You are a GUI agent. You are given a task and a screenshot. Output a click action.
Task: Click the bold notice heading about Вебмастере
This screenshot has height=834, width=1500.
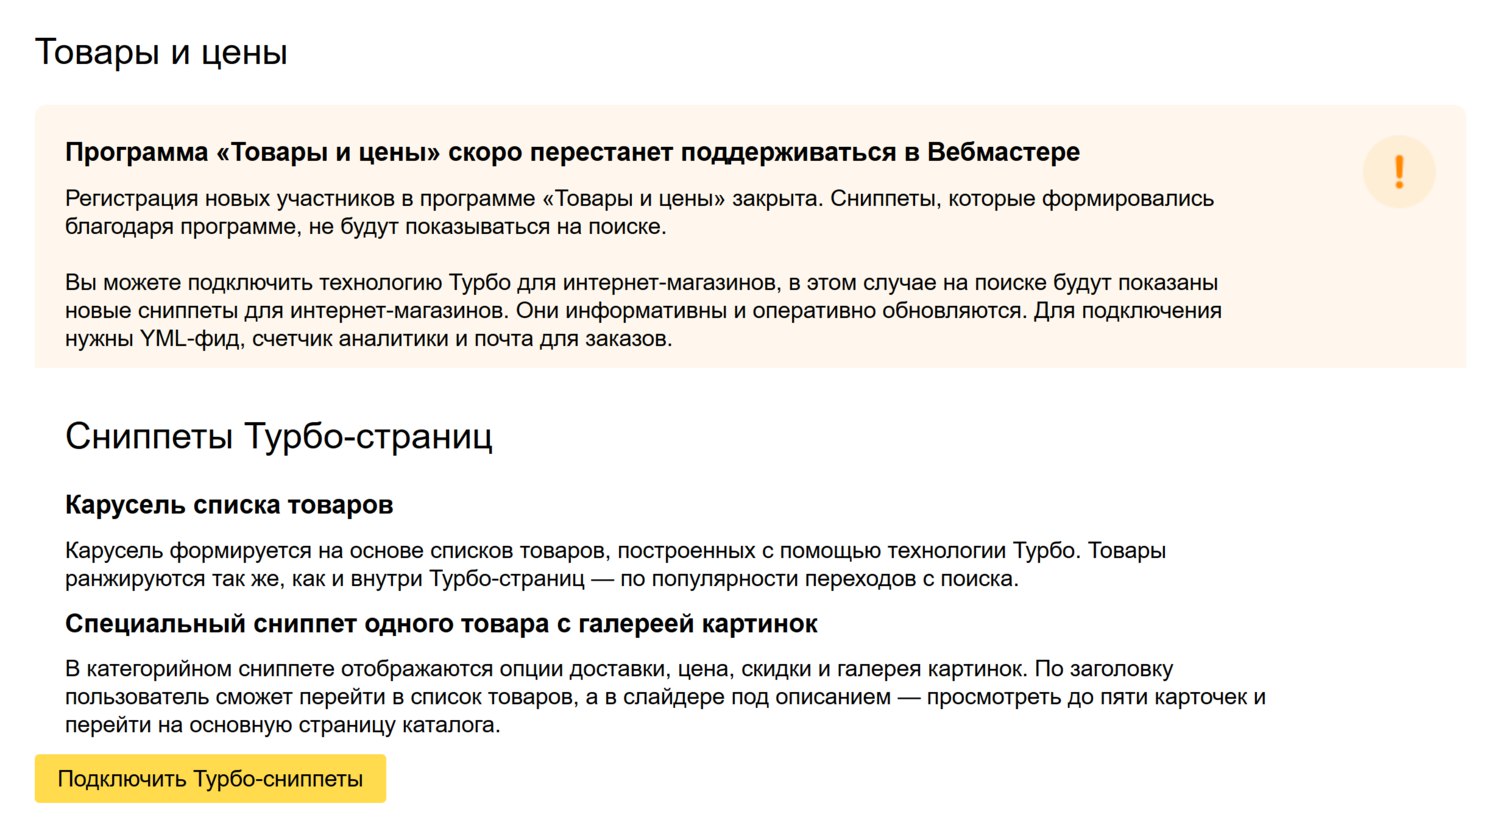[572, 152]
